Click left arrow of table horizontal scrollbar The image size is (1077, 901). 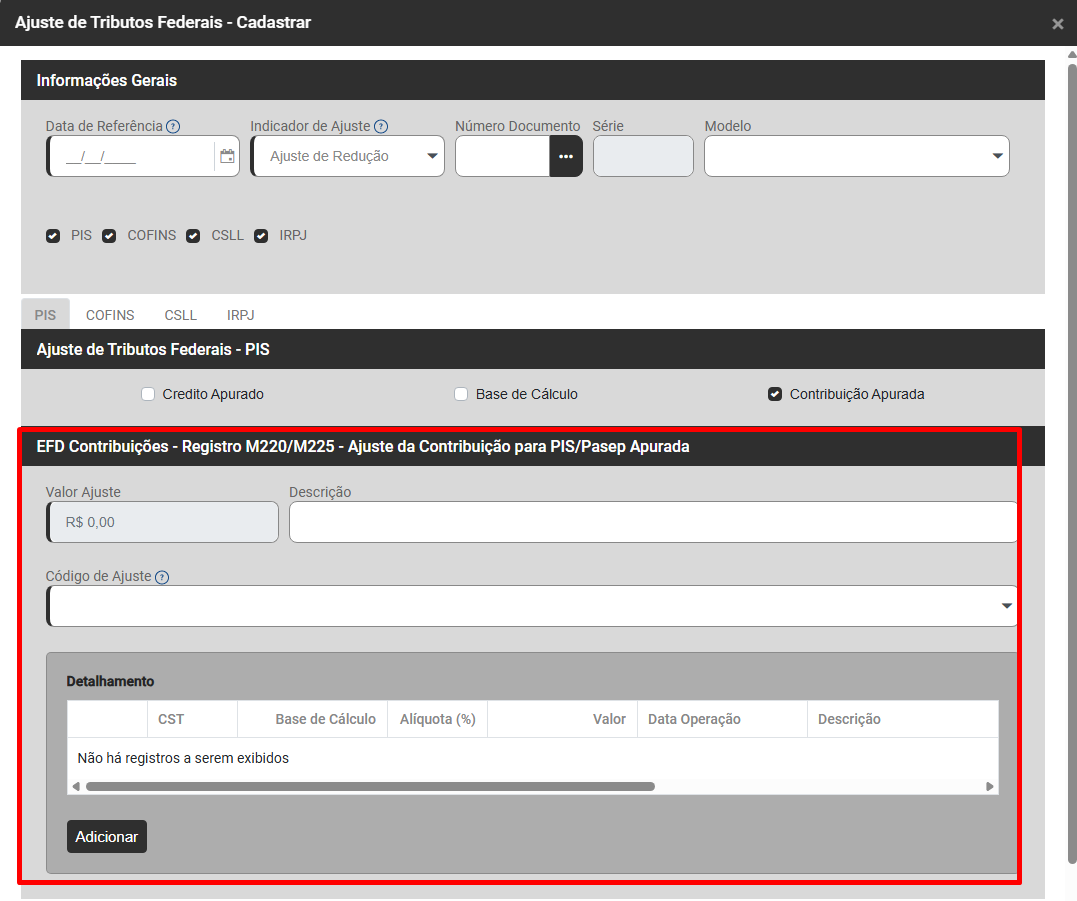tap(76, 786)
